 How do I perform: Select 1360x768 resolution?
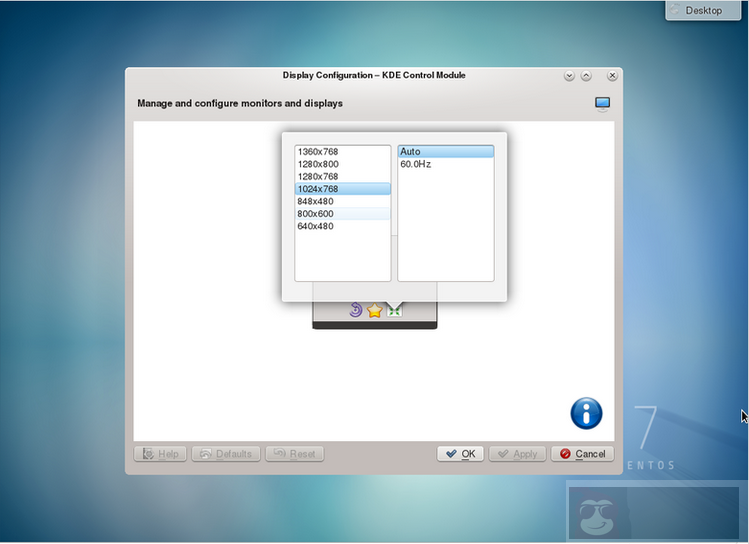[x=342, y=151]
